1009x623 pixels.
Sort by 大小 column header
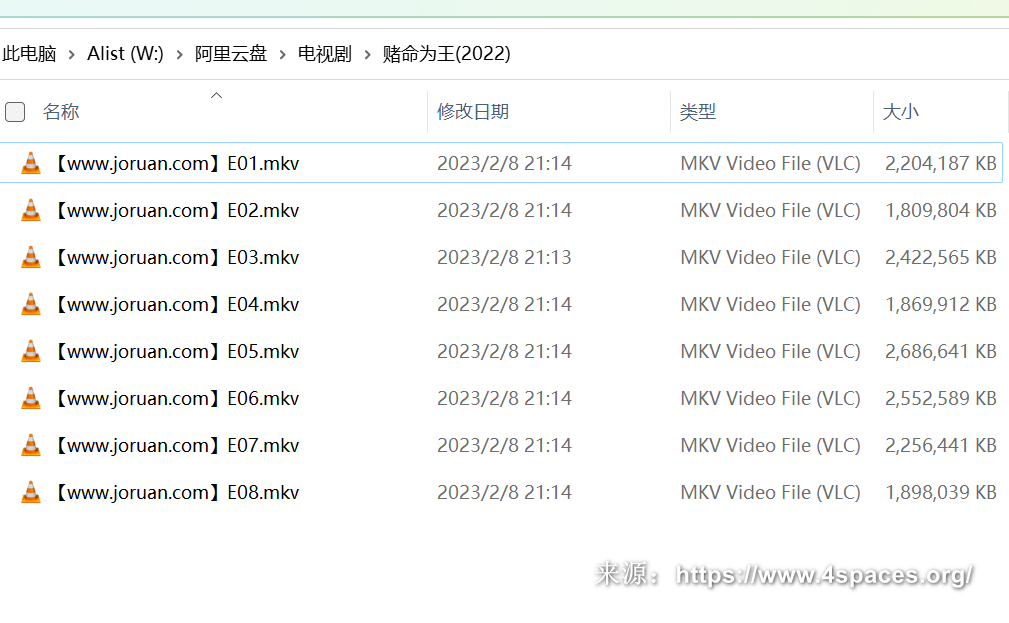pyautogui.click(x=900, y=112)
